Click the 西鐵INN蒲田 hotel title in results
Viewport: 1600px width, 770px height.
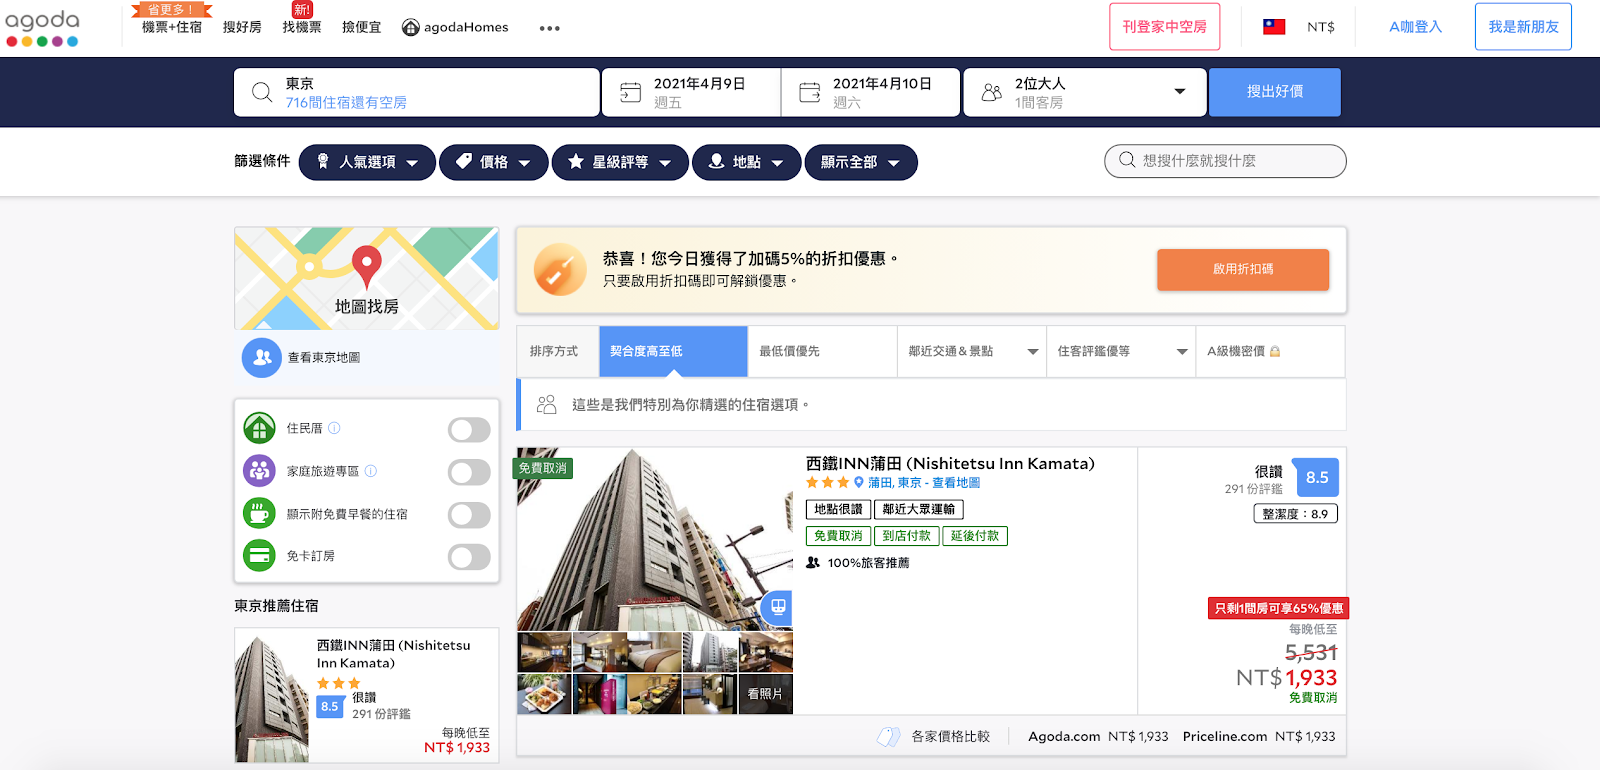[x=950, y=463]
